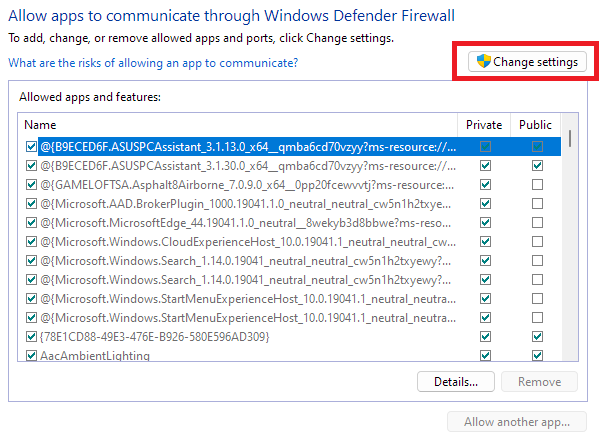The width and height of the screenshot is (601, 446).
Task: Toggle Public checkbox for AacAmbientLighting
Action: click(537, 355)
